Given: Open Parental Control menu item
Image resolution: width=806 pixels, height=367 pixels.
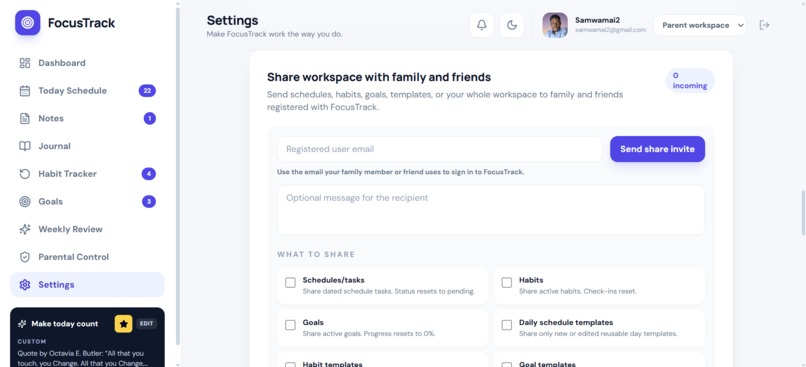Looking at the screenshot, I should pos(87,258).
